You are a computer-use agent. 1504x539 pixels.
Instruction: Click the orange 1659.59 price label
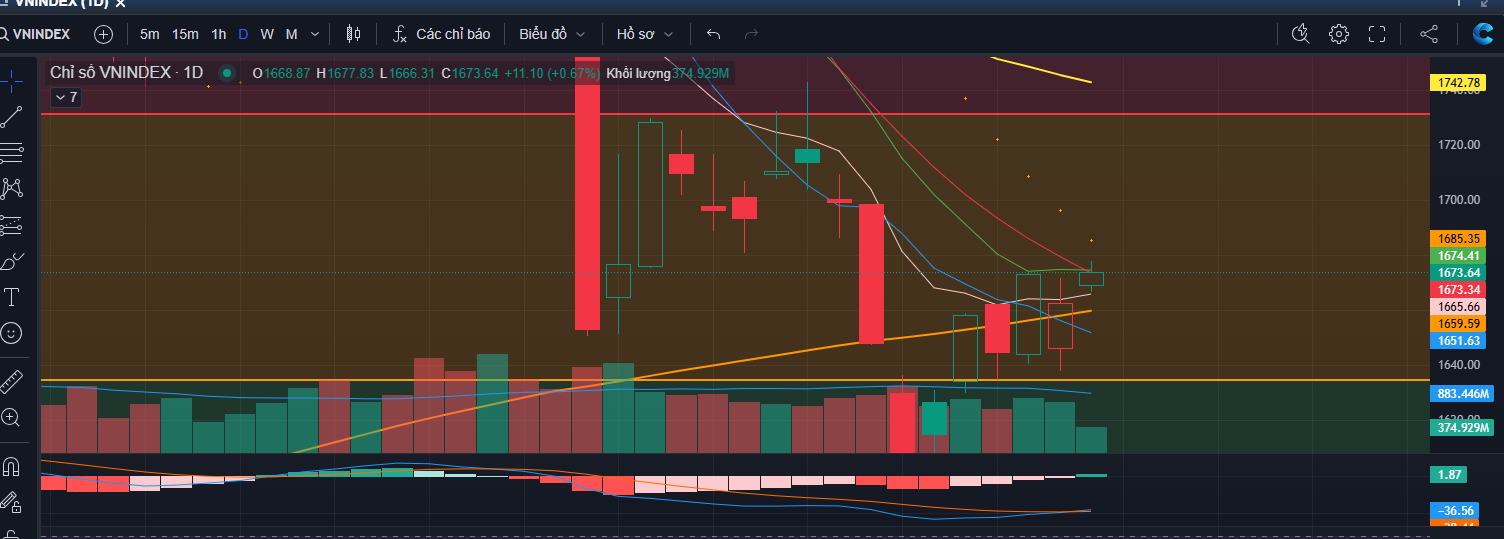click(1456, 324)
